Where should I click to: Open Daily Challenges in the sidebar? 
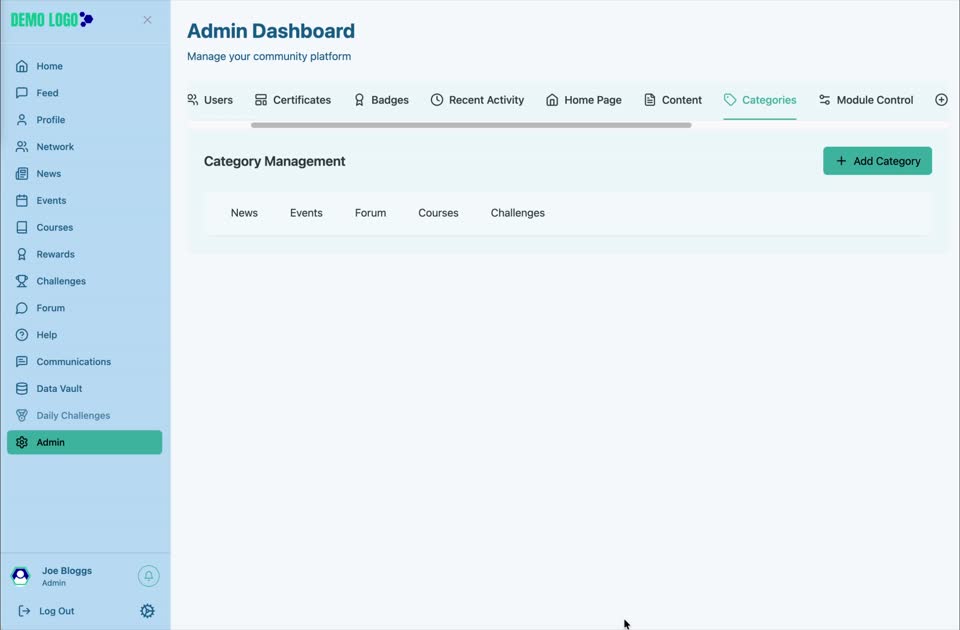coord(84,416)
